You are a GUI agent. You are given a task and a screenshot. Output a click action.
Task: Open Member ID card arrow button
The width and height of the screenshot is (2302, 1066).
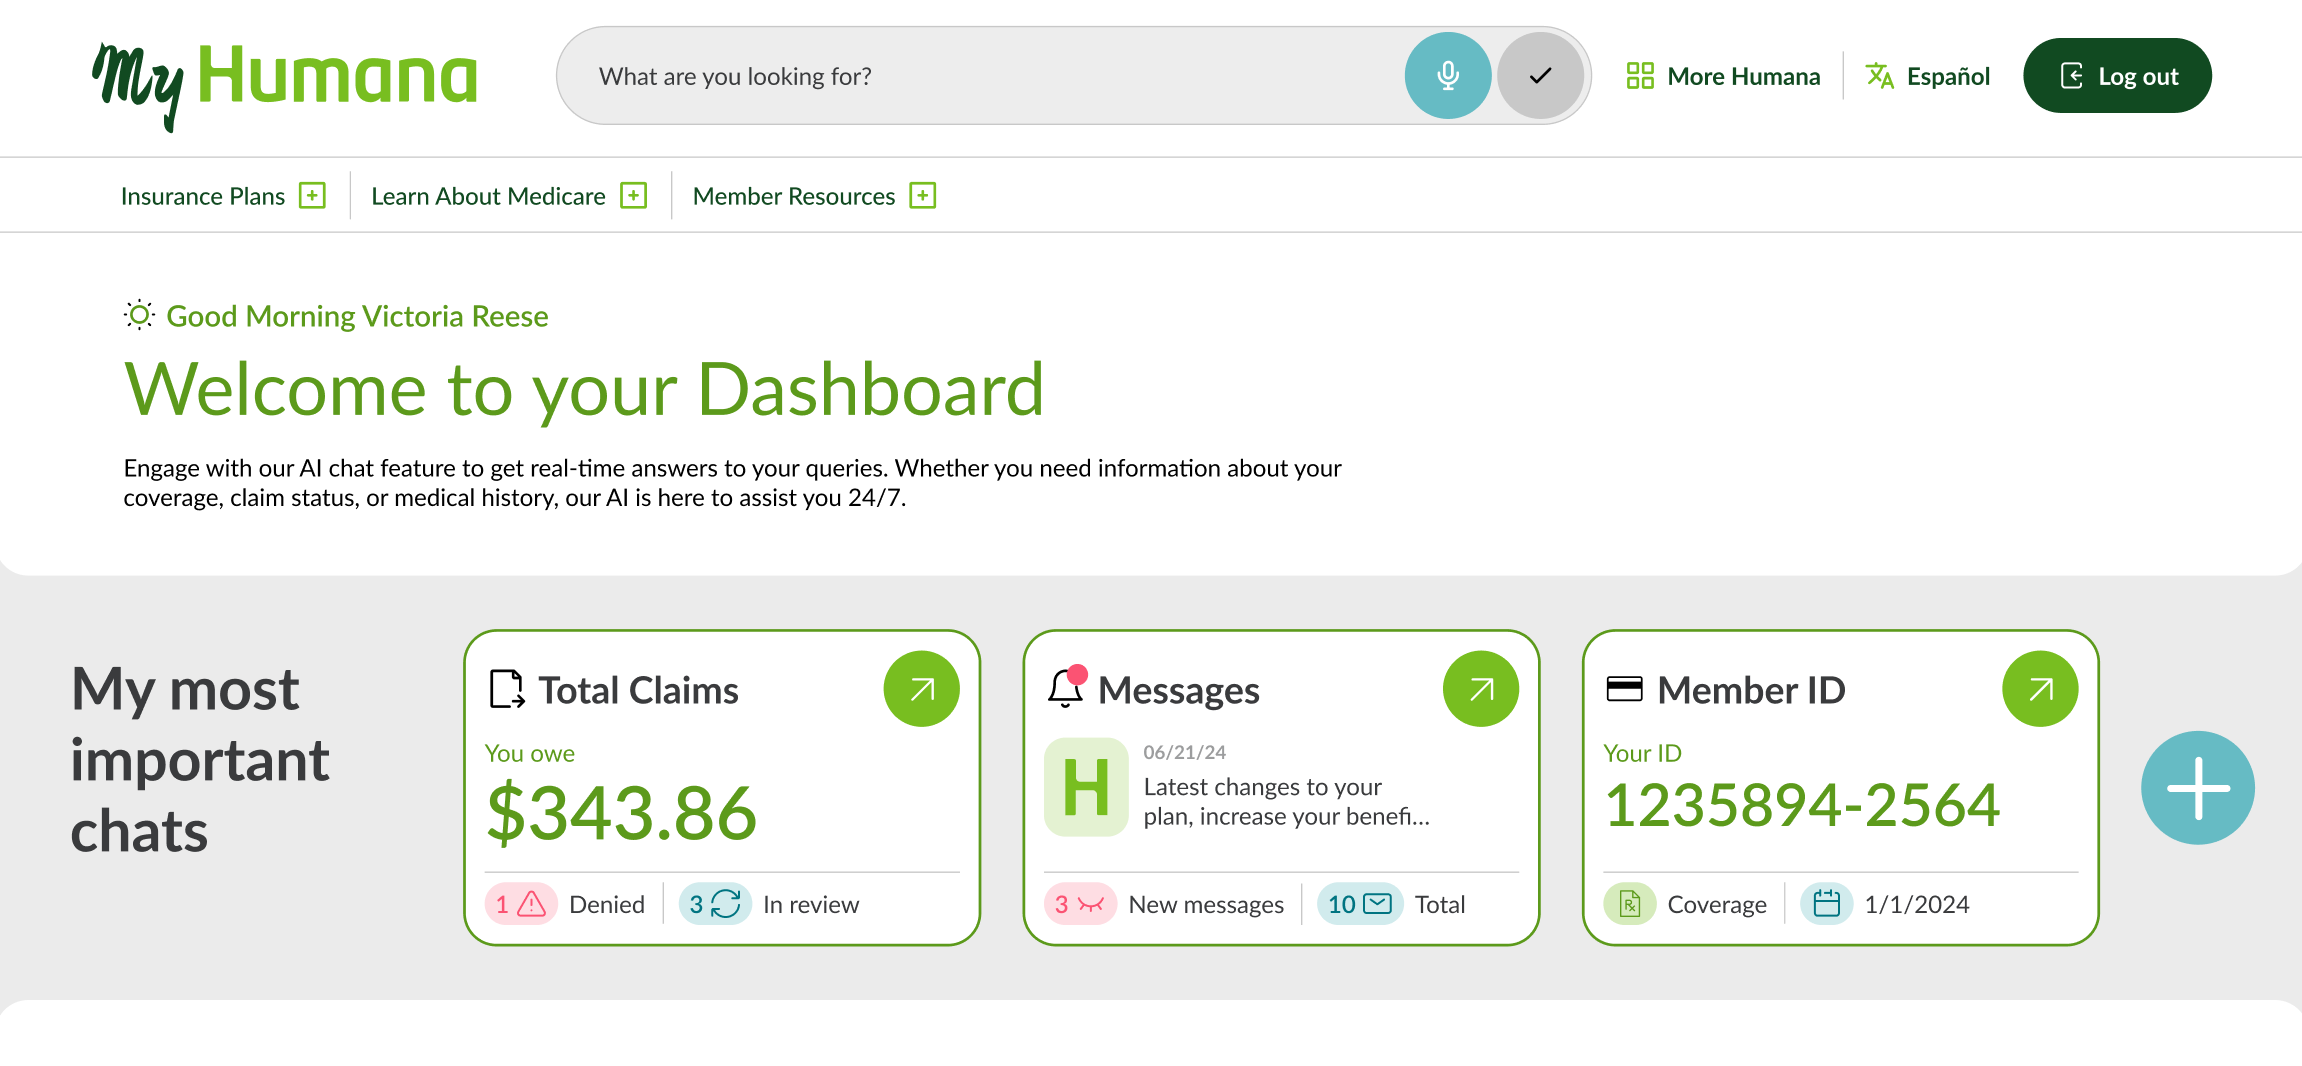pos(2039,689)
